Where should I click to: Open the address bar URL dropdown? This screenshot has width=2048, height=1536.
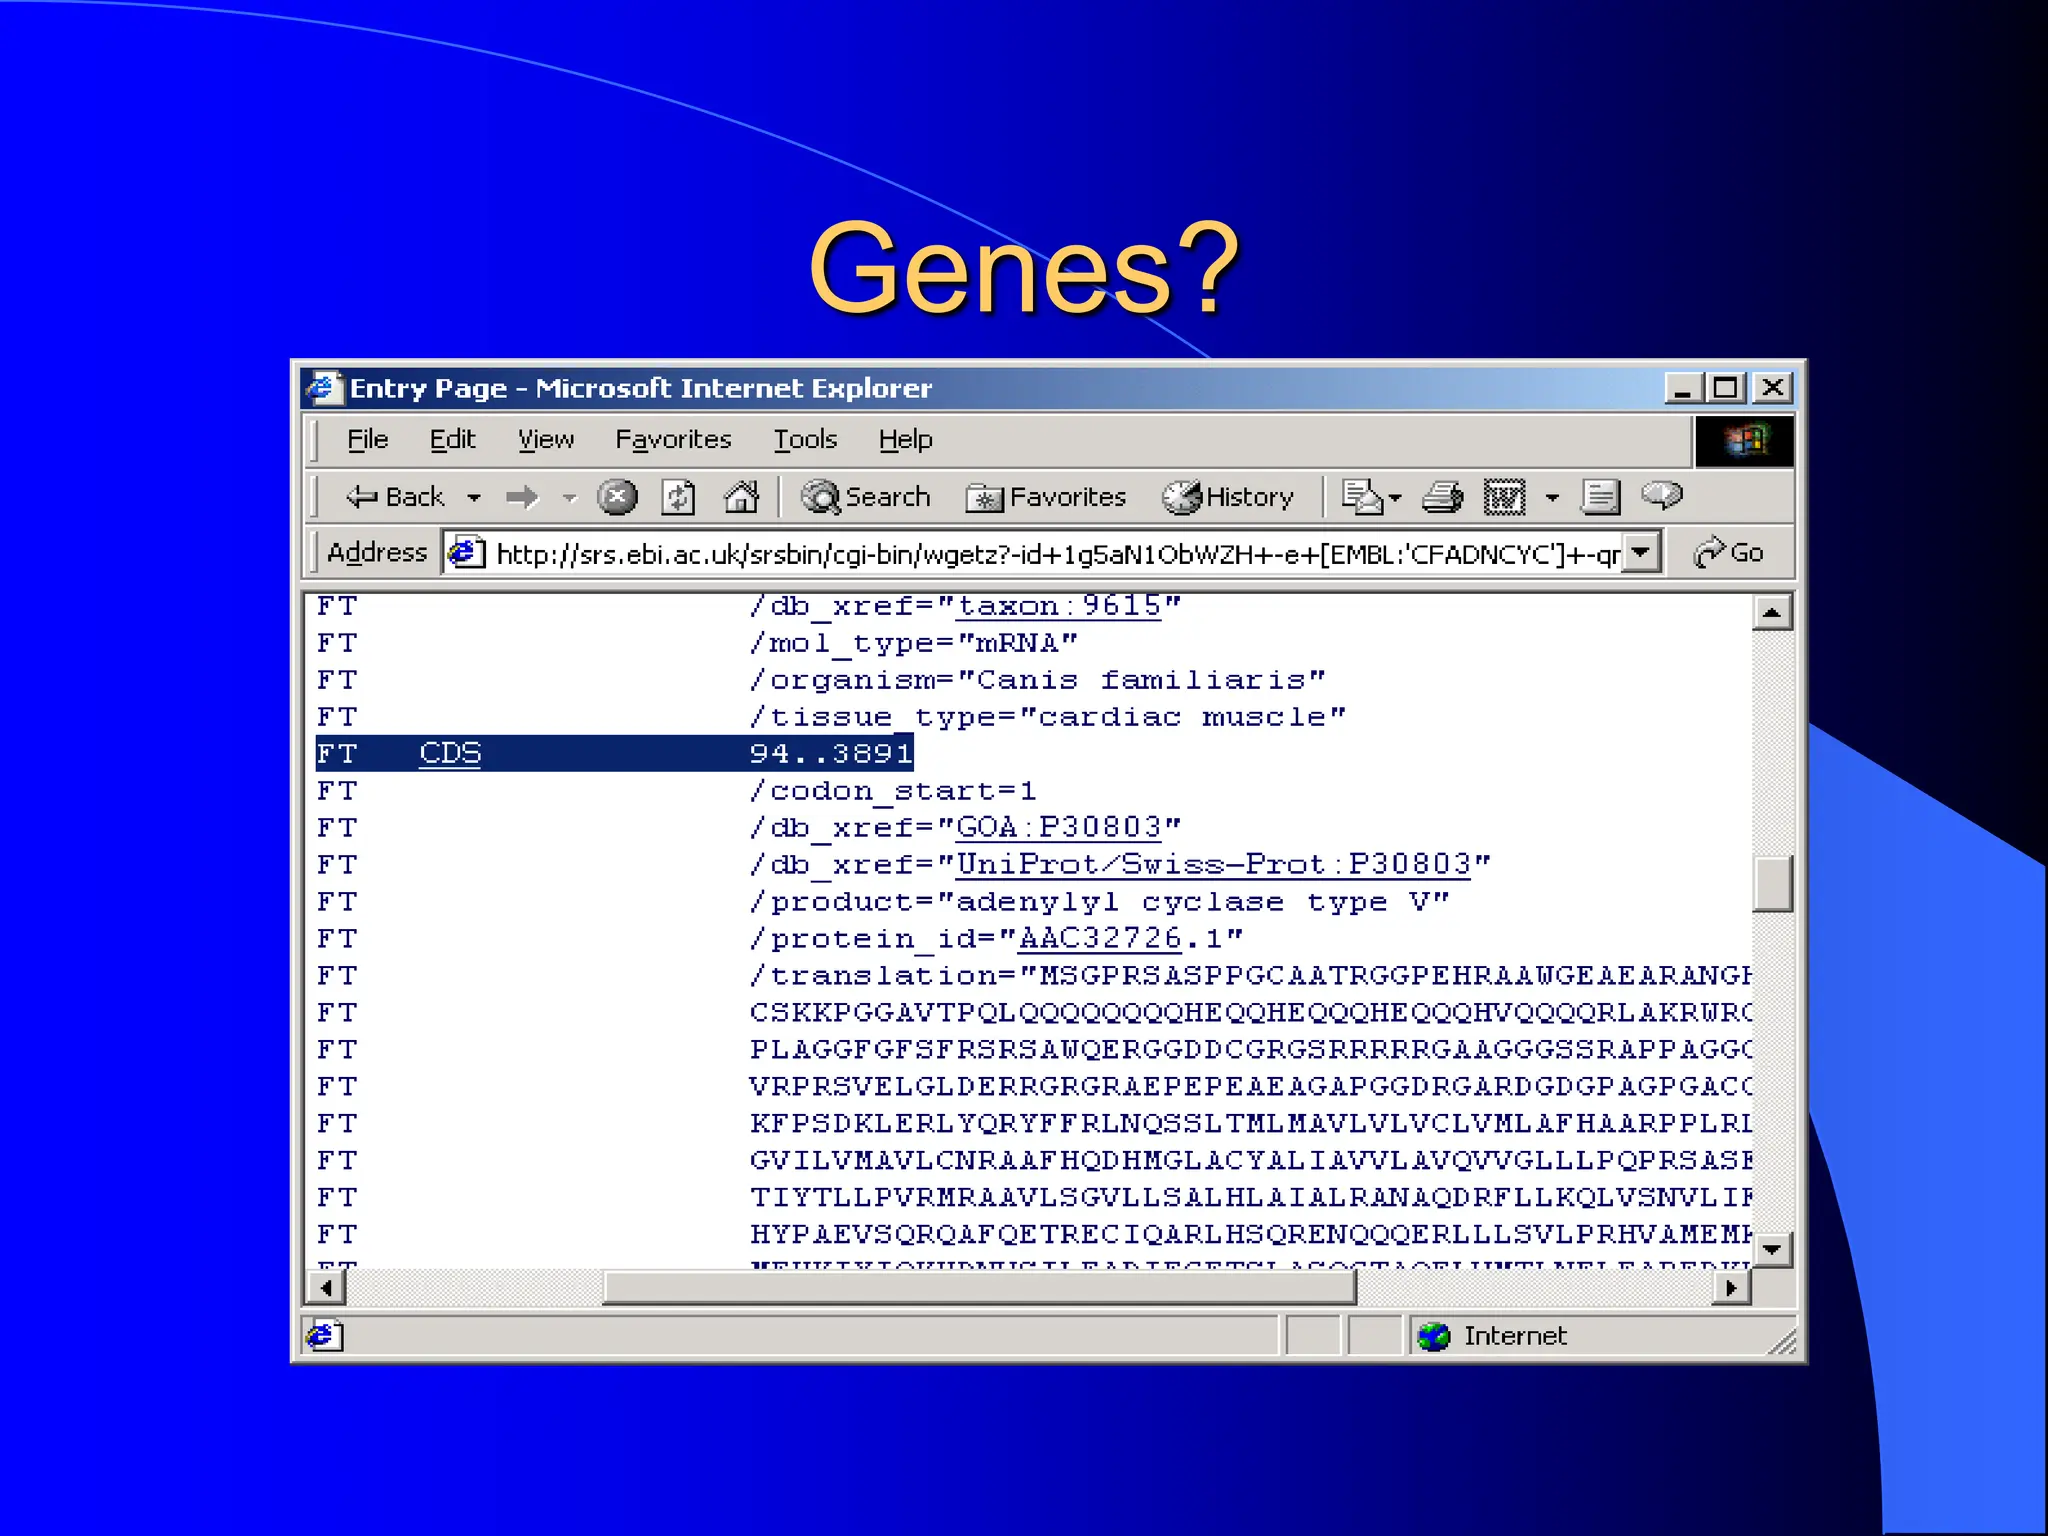pyautogui.click(x=1640, y=552)
